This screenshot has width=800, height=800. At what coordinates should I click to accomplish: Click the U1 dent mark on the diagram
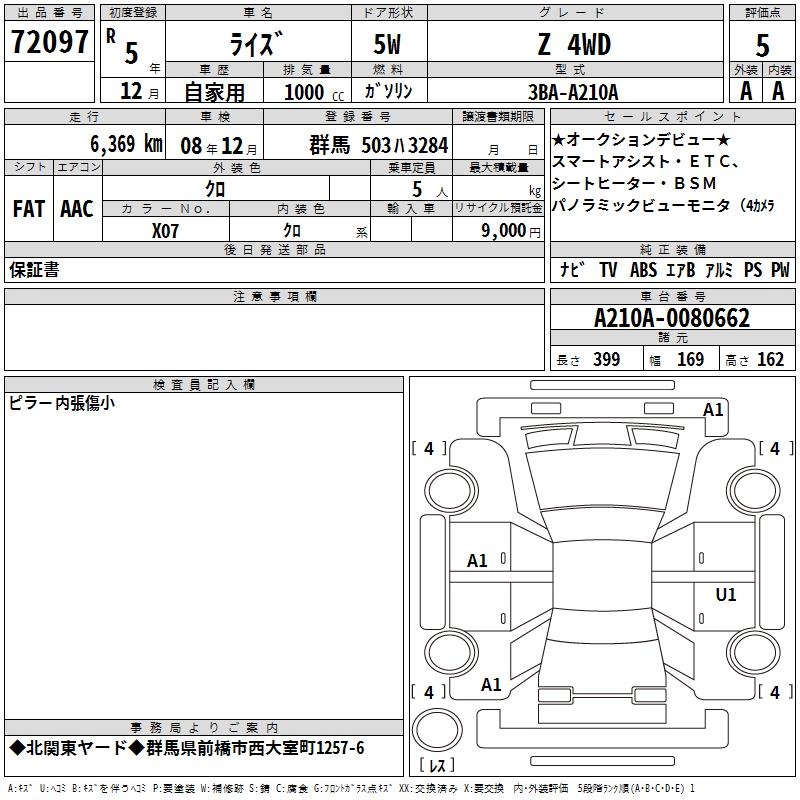tap(726, 594)
